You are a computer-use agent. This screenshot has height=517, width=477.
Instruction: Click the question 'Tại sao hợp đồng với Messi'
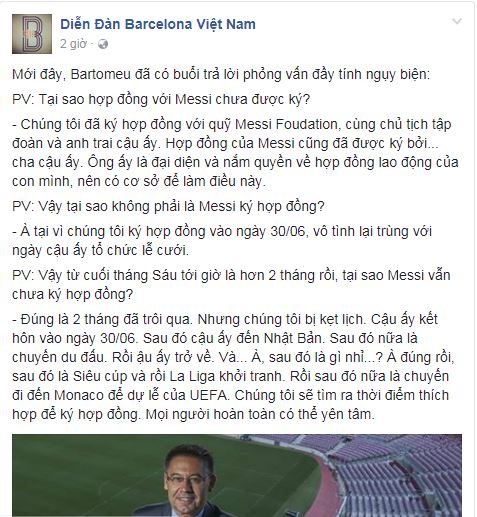pos(161,99)
